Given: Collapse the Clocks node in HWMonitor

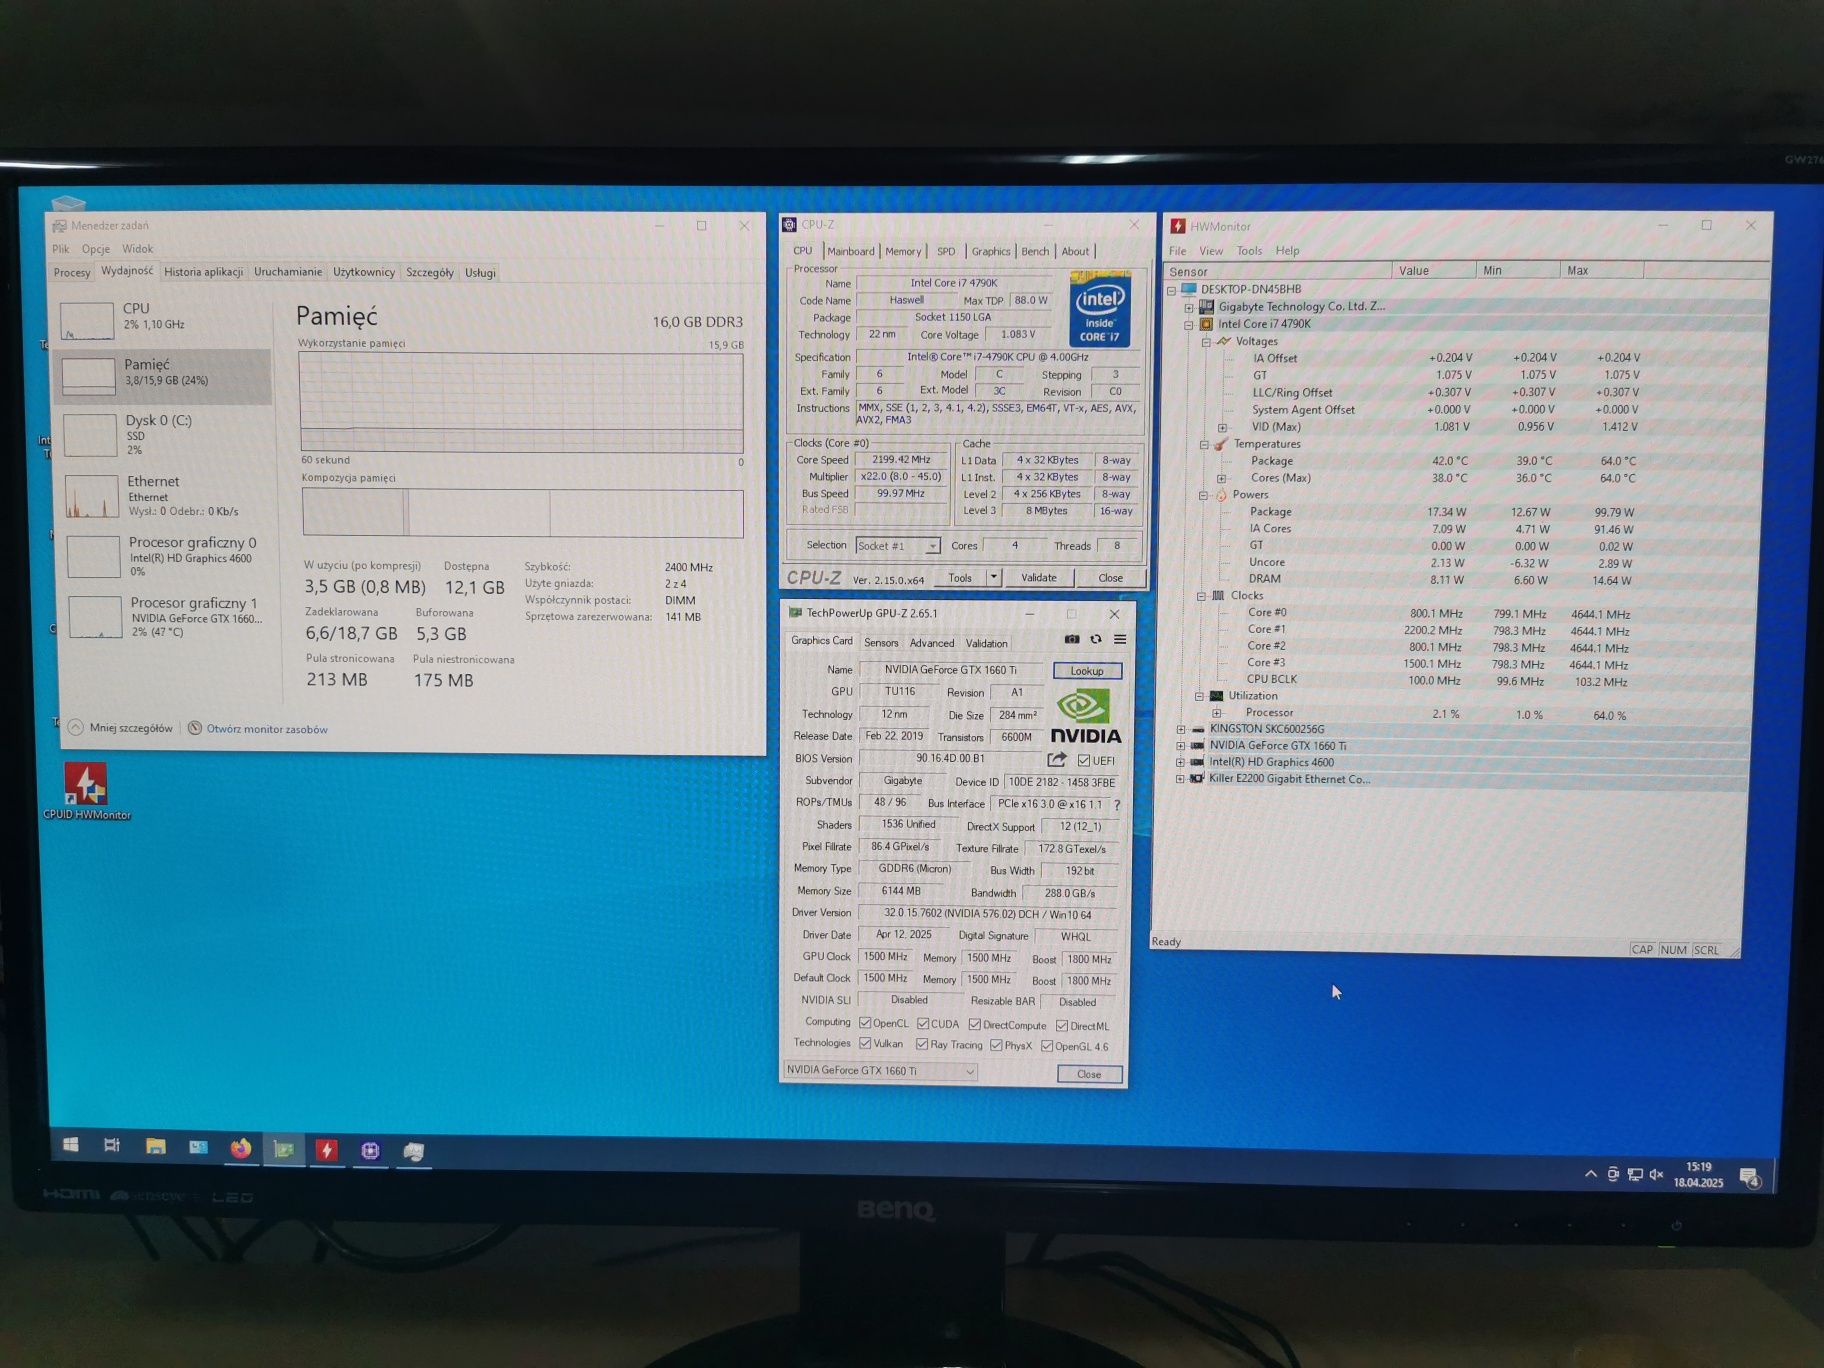Looking at the screenshot, I should 1202,596.
